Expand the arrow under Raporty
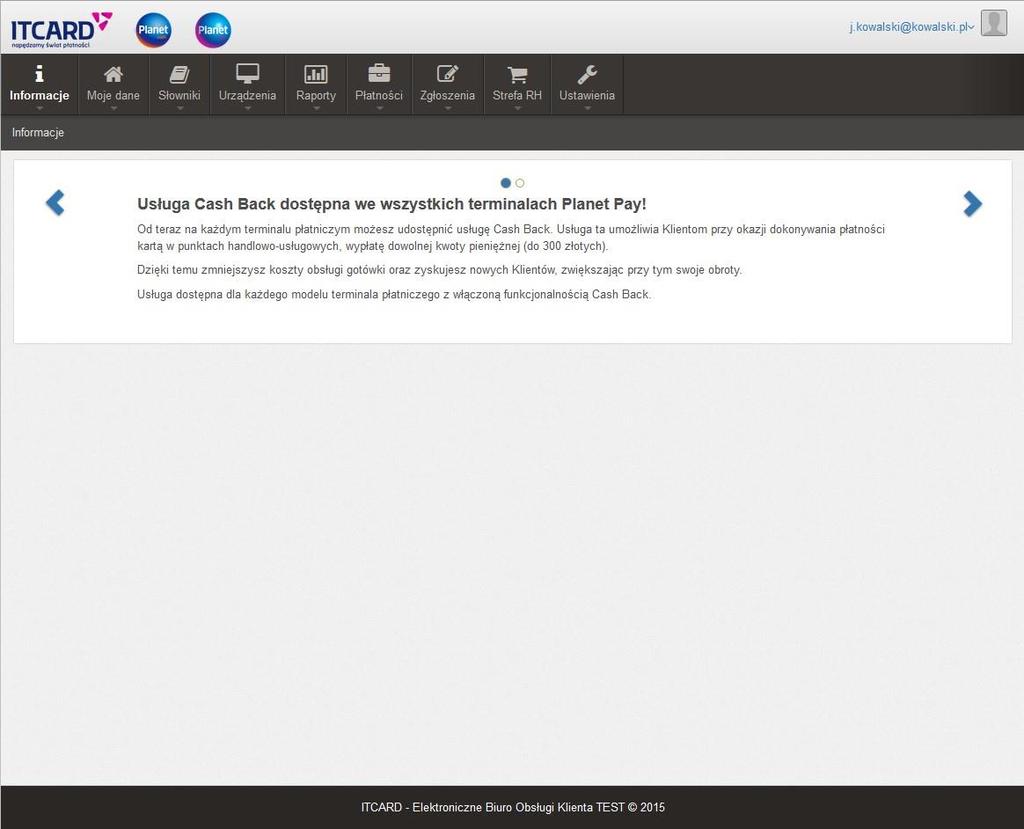 [316, 108]
